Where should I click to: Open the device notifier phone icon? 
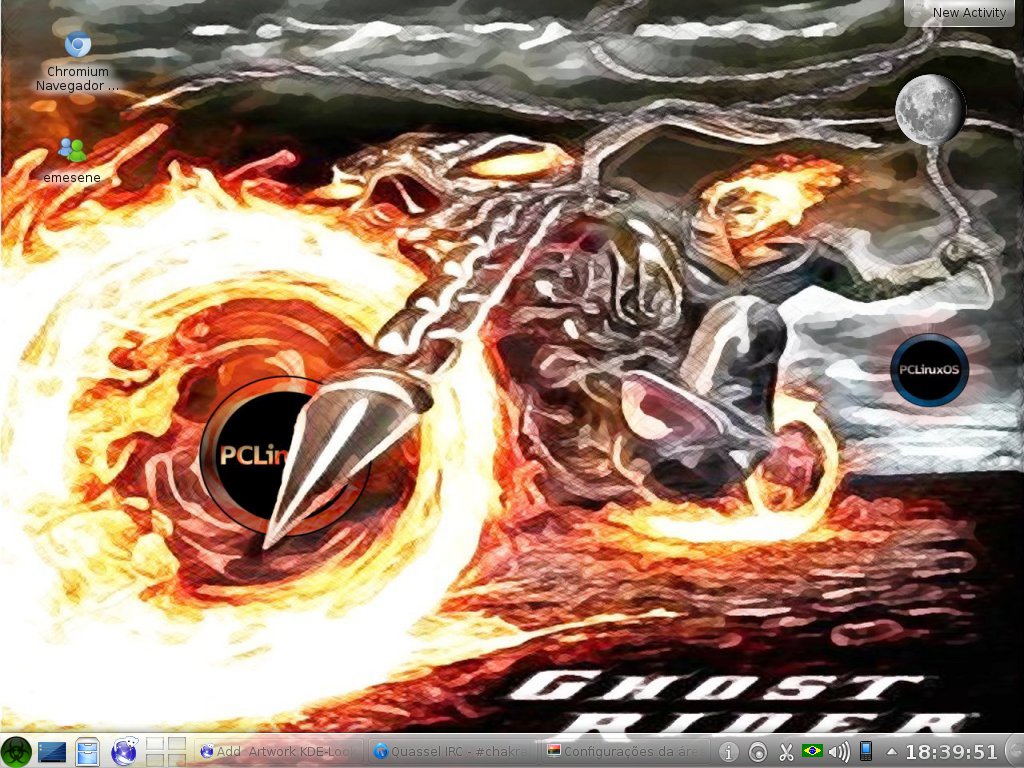pyautogui.click(x=866, y=751)
